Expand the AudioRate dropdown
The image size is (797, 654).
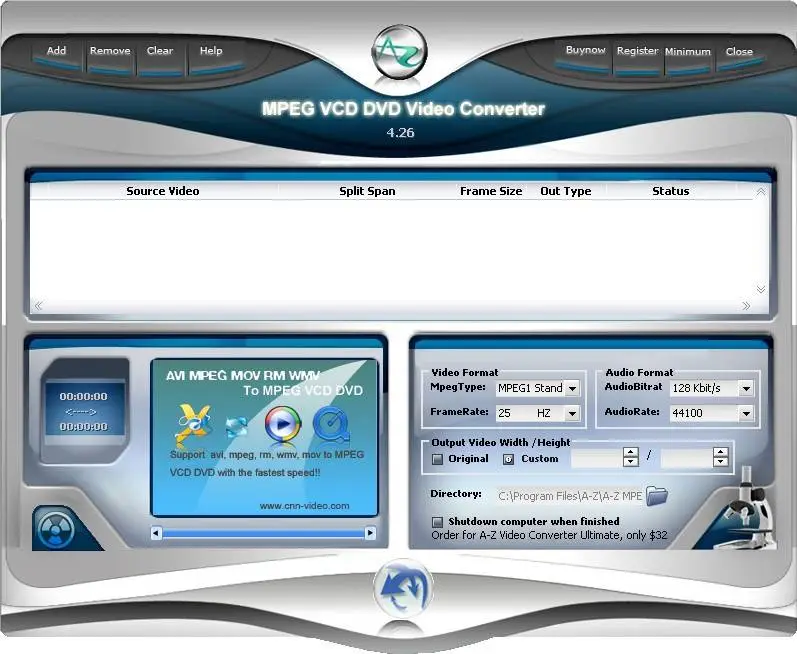(746, 414)
